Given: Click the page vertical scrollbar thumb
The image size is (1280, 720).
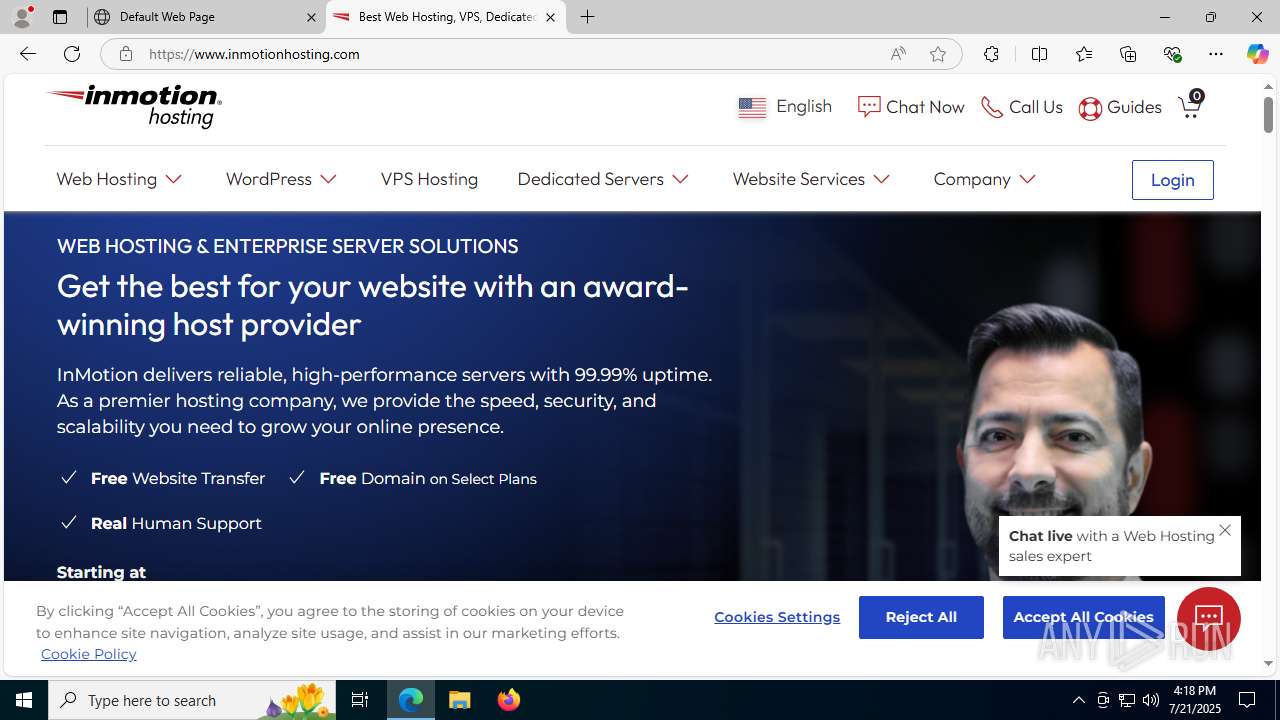Looking at the screenshot, I should (1268, 114).
